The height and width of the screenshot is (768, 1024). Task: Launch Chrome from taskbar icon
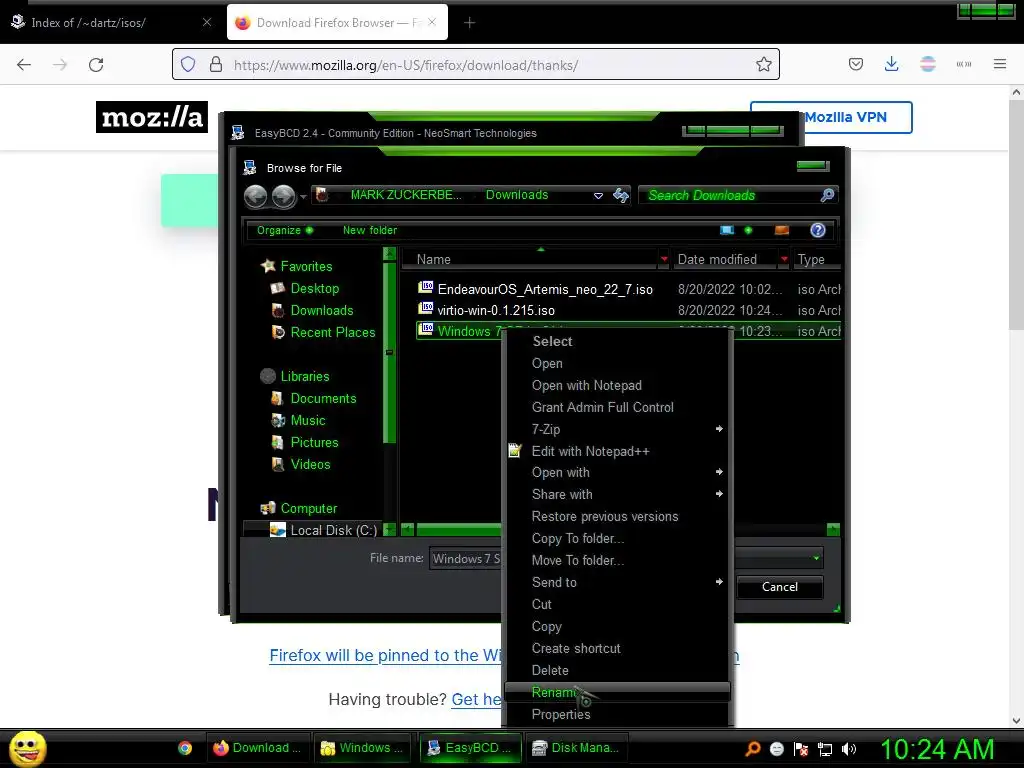tap(185, 748)
